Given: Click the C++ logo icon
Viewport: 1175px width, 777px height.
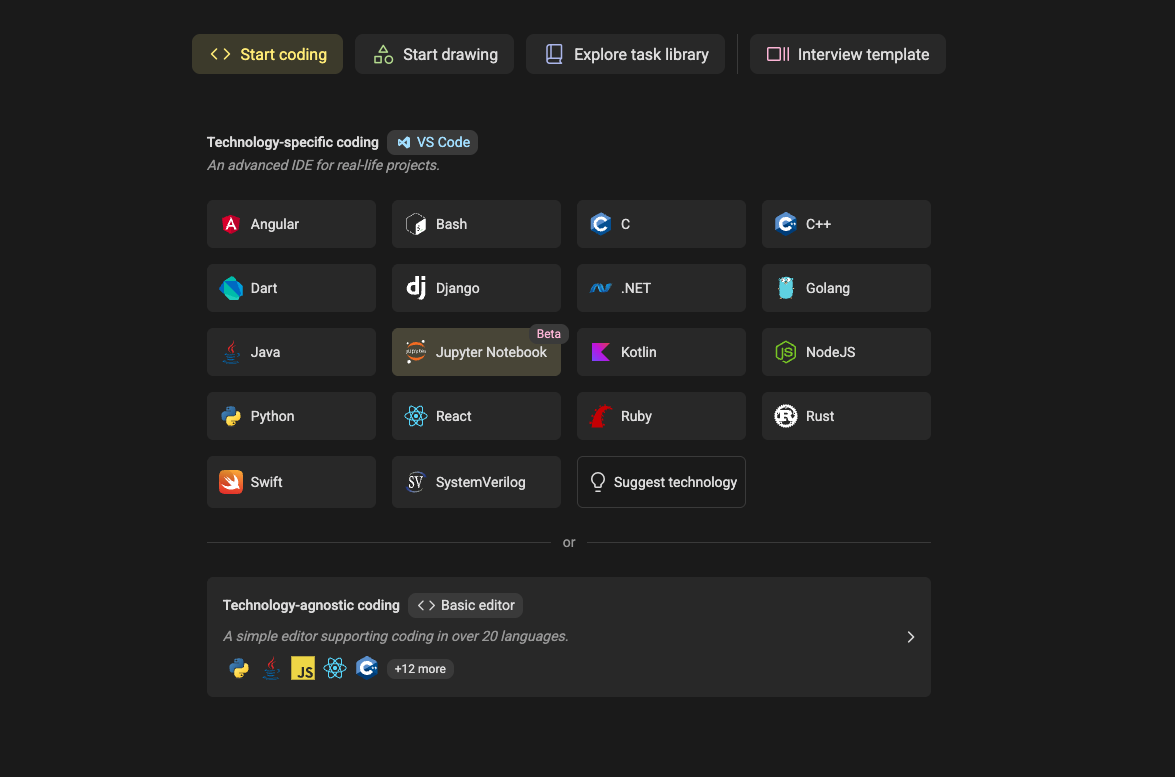Looking at the screenshot, I should click(786, 224).
